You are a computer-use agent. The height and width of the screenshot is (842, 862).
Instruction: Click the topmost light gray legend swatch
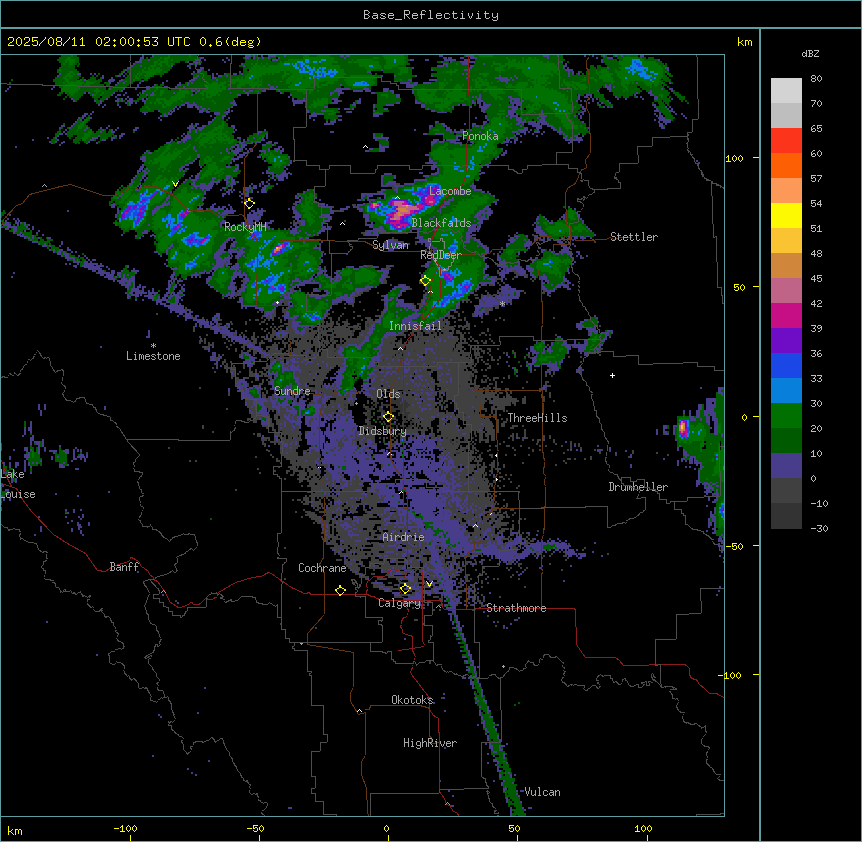(786, 91)
